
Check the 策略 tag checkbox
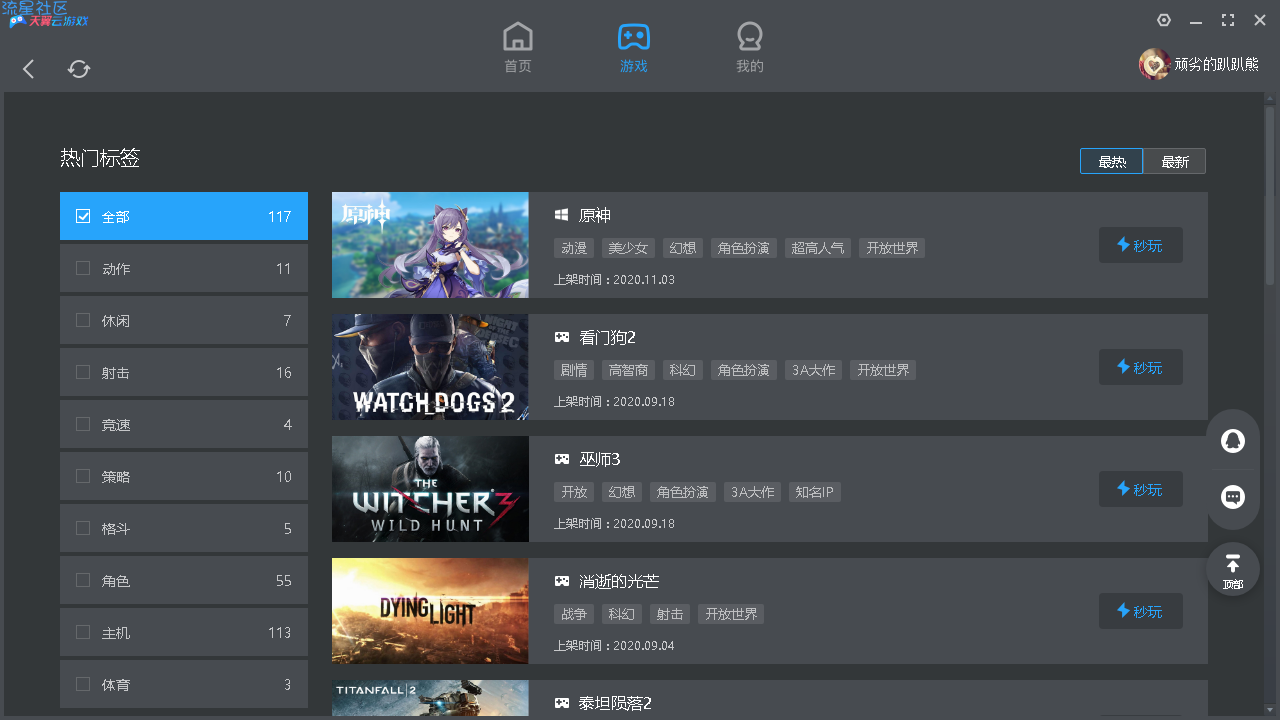coord(83,476)
